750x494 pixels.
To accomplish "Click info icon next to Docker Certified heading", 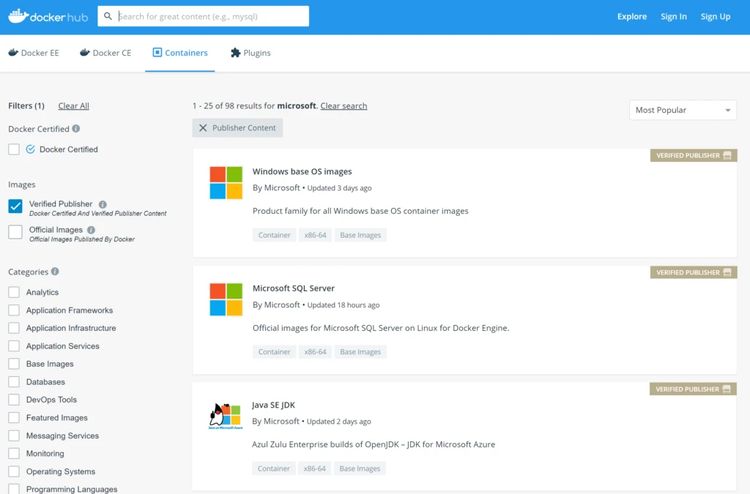I will click(x=76, y=129).
